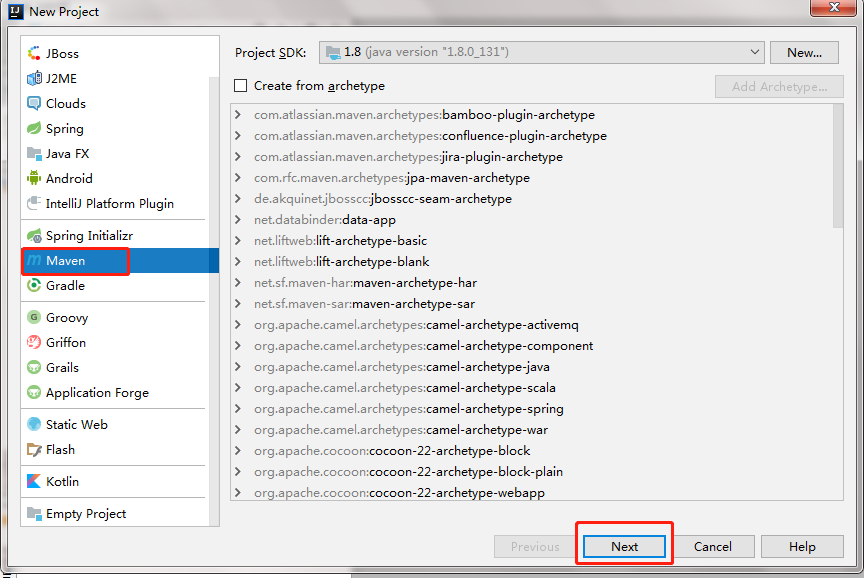Select camel-archetype-java row
Image resolution: width=864 pixels, height=578 pixels.
(x=532, y=366)
